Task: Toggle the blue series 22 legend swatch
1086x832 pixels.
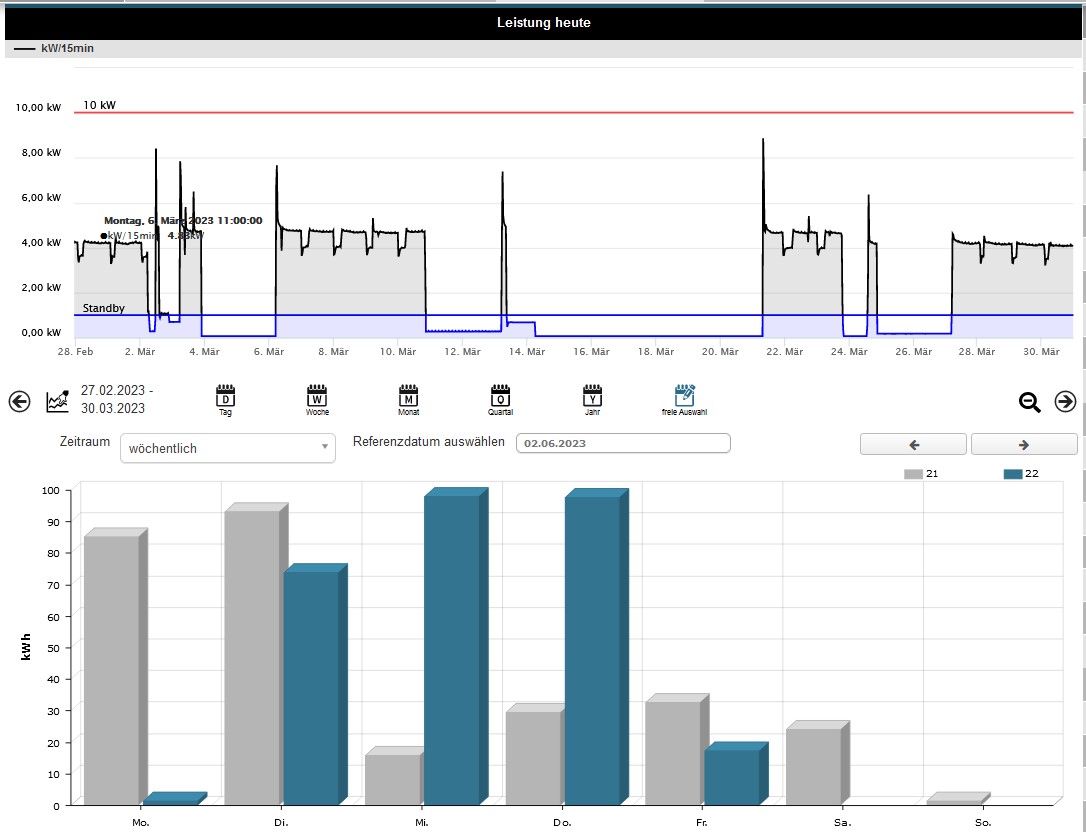Action: pyautogui.click(x=1012, y=474)
